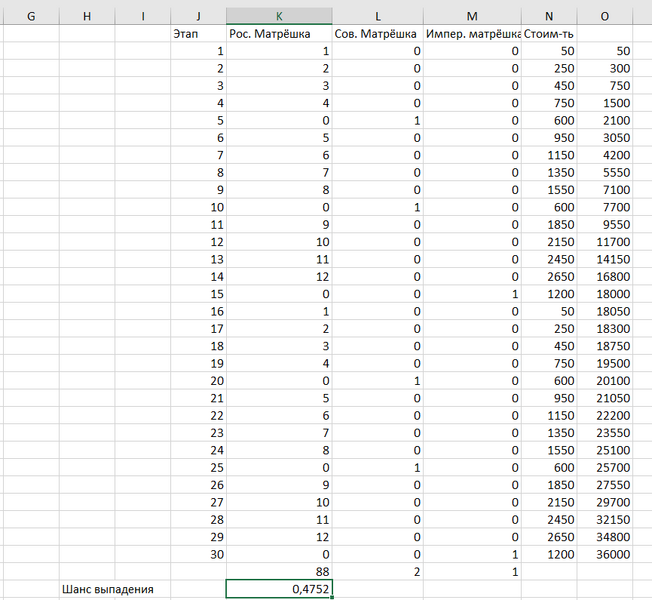Select column K header
This screenshot has width=652, height=600.
279,16
